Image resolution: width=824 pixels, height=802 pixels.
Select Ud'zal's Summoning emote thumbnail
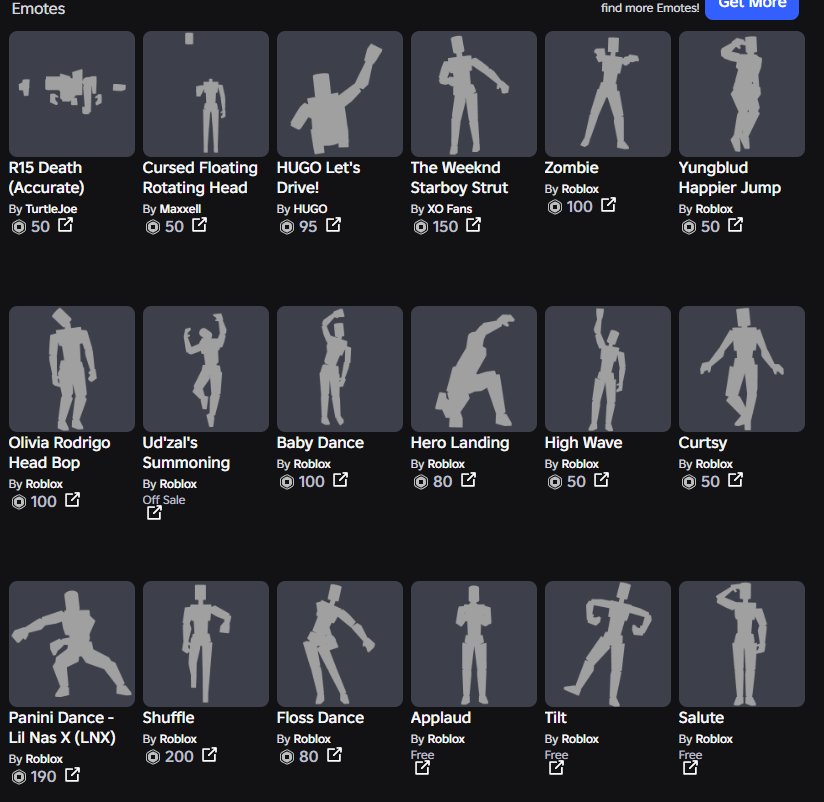tap(206, 369)
